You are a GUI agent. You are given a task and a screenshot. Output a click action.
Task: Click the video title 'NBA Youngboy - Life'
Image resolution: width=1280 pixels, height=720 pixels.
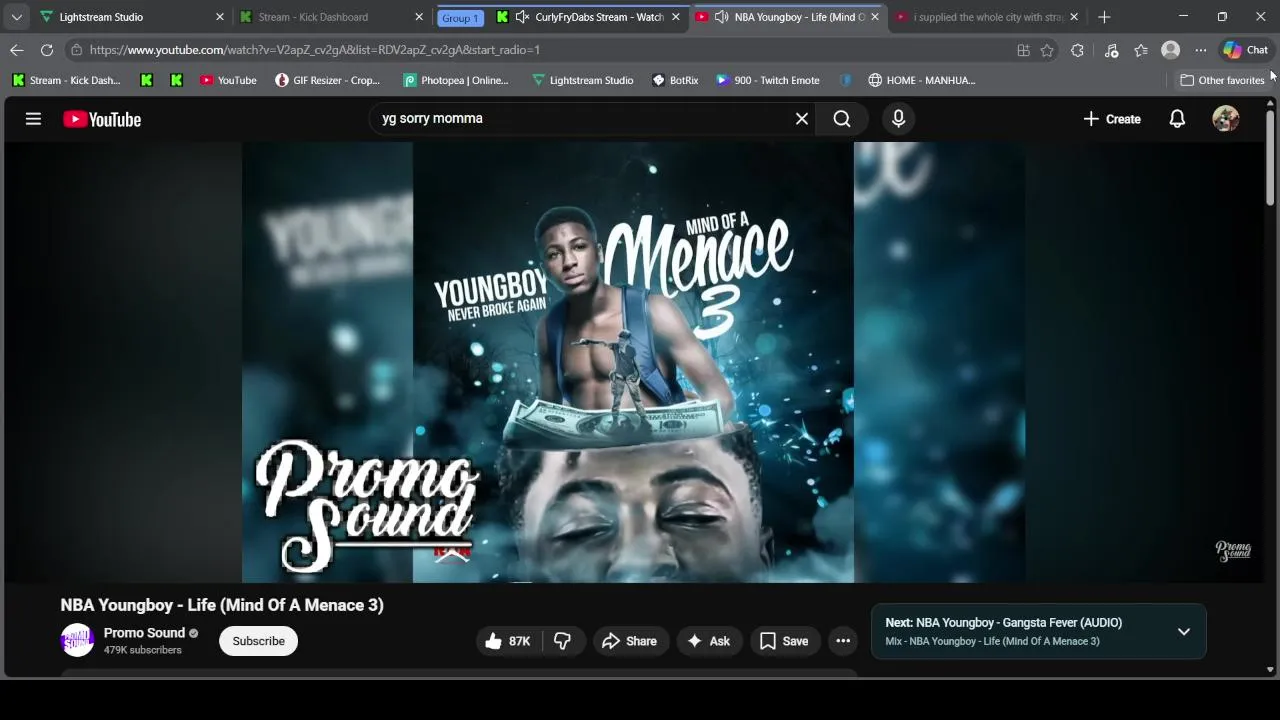click(222, 605)
